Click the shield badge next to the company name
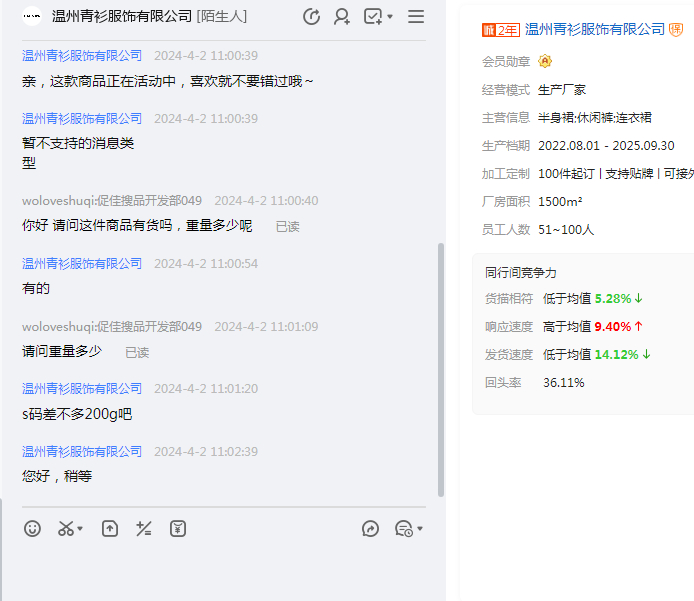The image size is (694, 601). click(x=675, y=30)
